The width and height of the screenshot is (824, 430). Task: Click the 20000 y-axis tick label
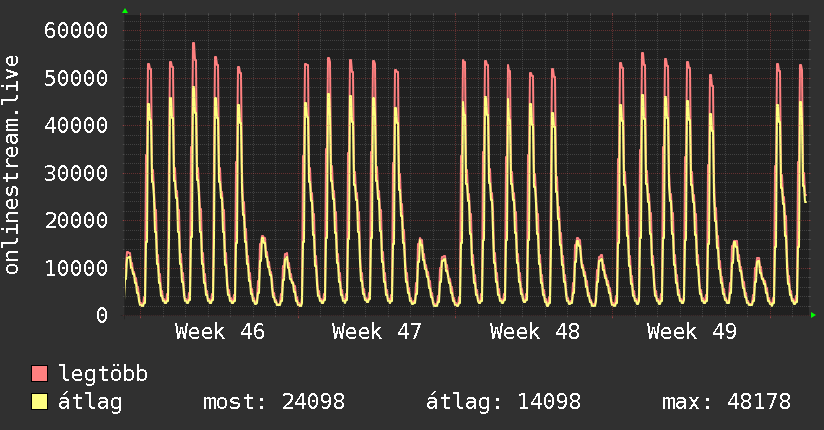pos(76,220)
